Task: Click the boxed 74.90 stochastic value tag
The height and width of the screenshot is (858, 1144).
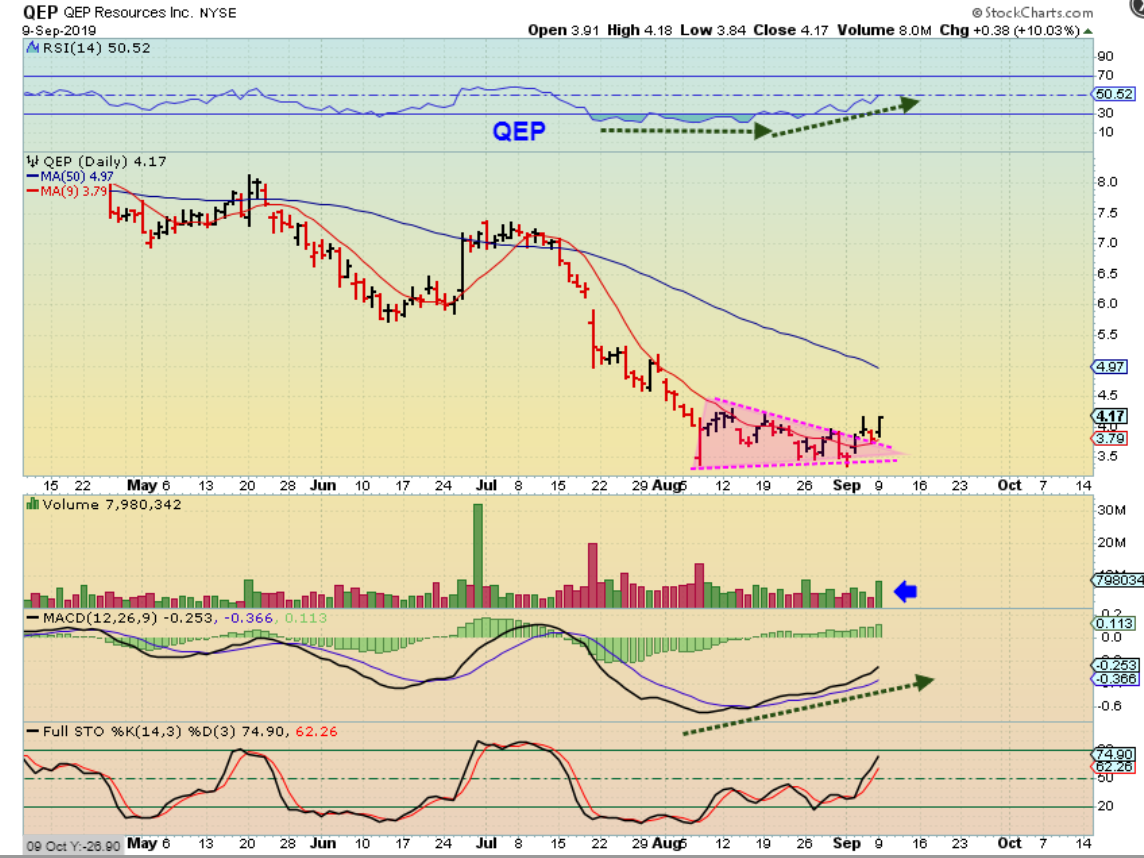Action: tap(1114, 754)
